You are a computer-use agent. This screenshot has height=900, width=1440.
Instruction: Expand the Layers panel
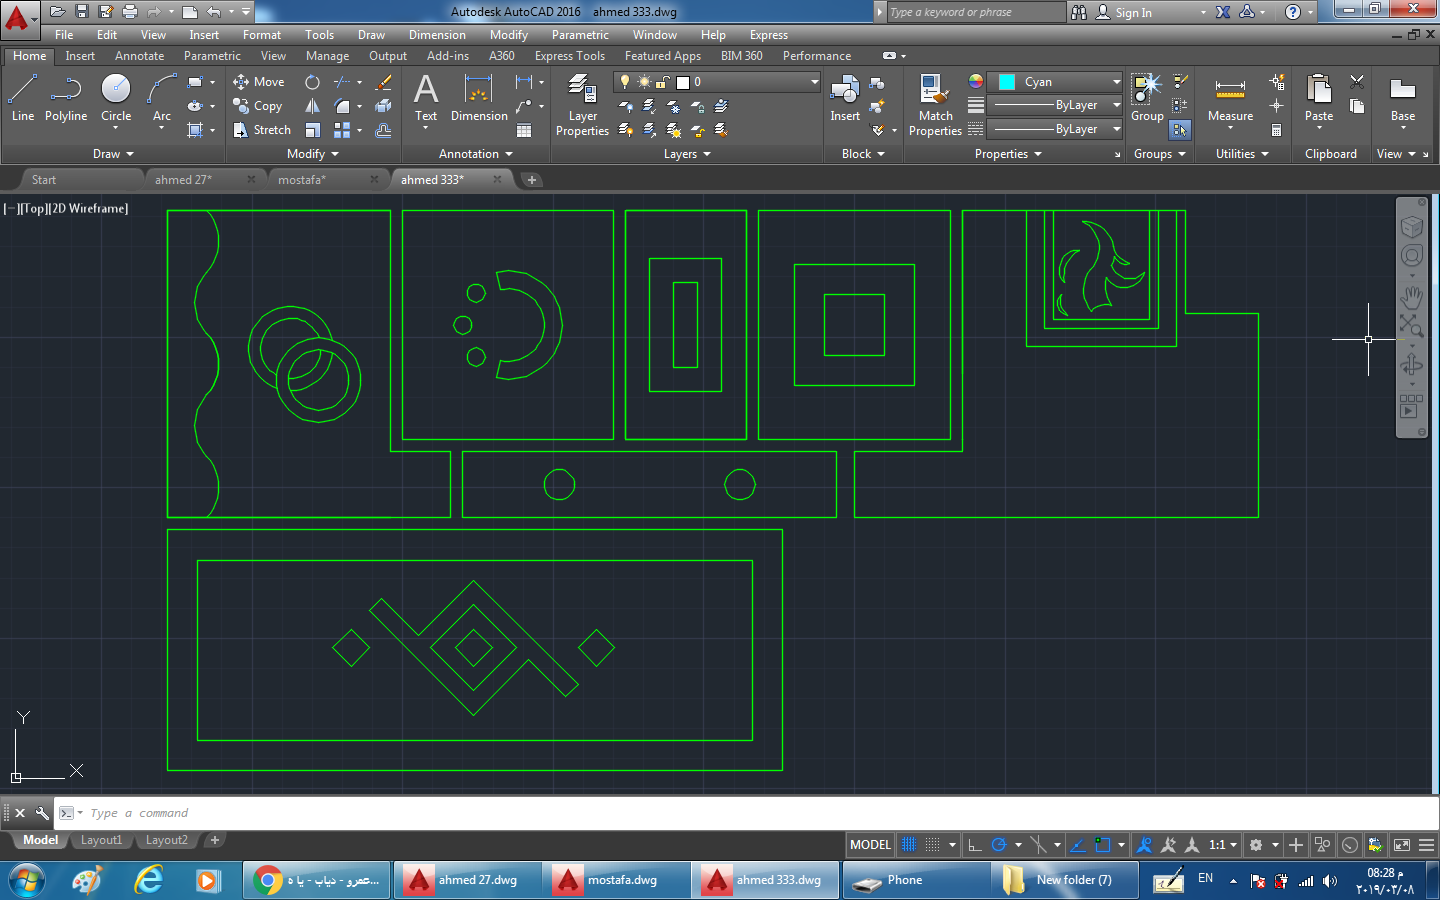(x=687, y=154)
